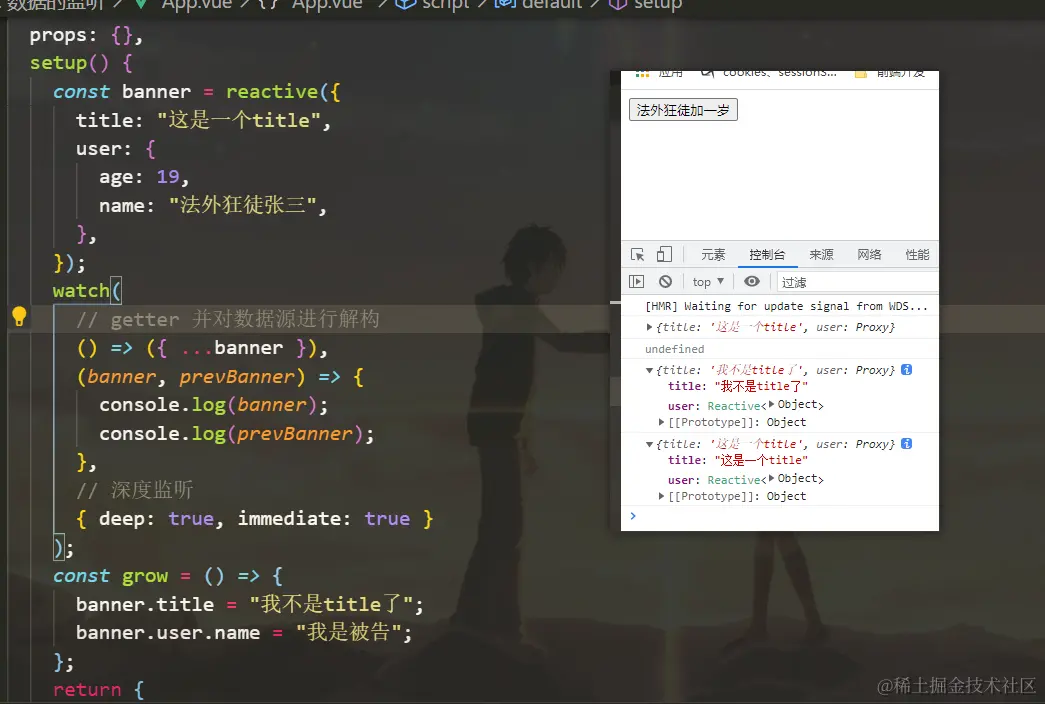Screen dimensions: 1045x704
Task: Click 'const banner = reactive({' code line
Action: click(197, 91)
